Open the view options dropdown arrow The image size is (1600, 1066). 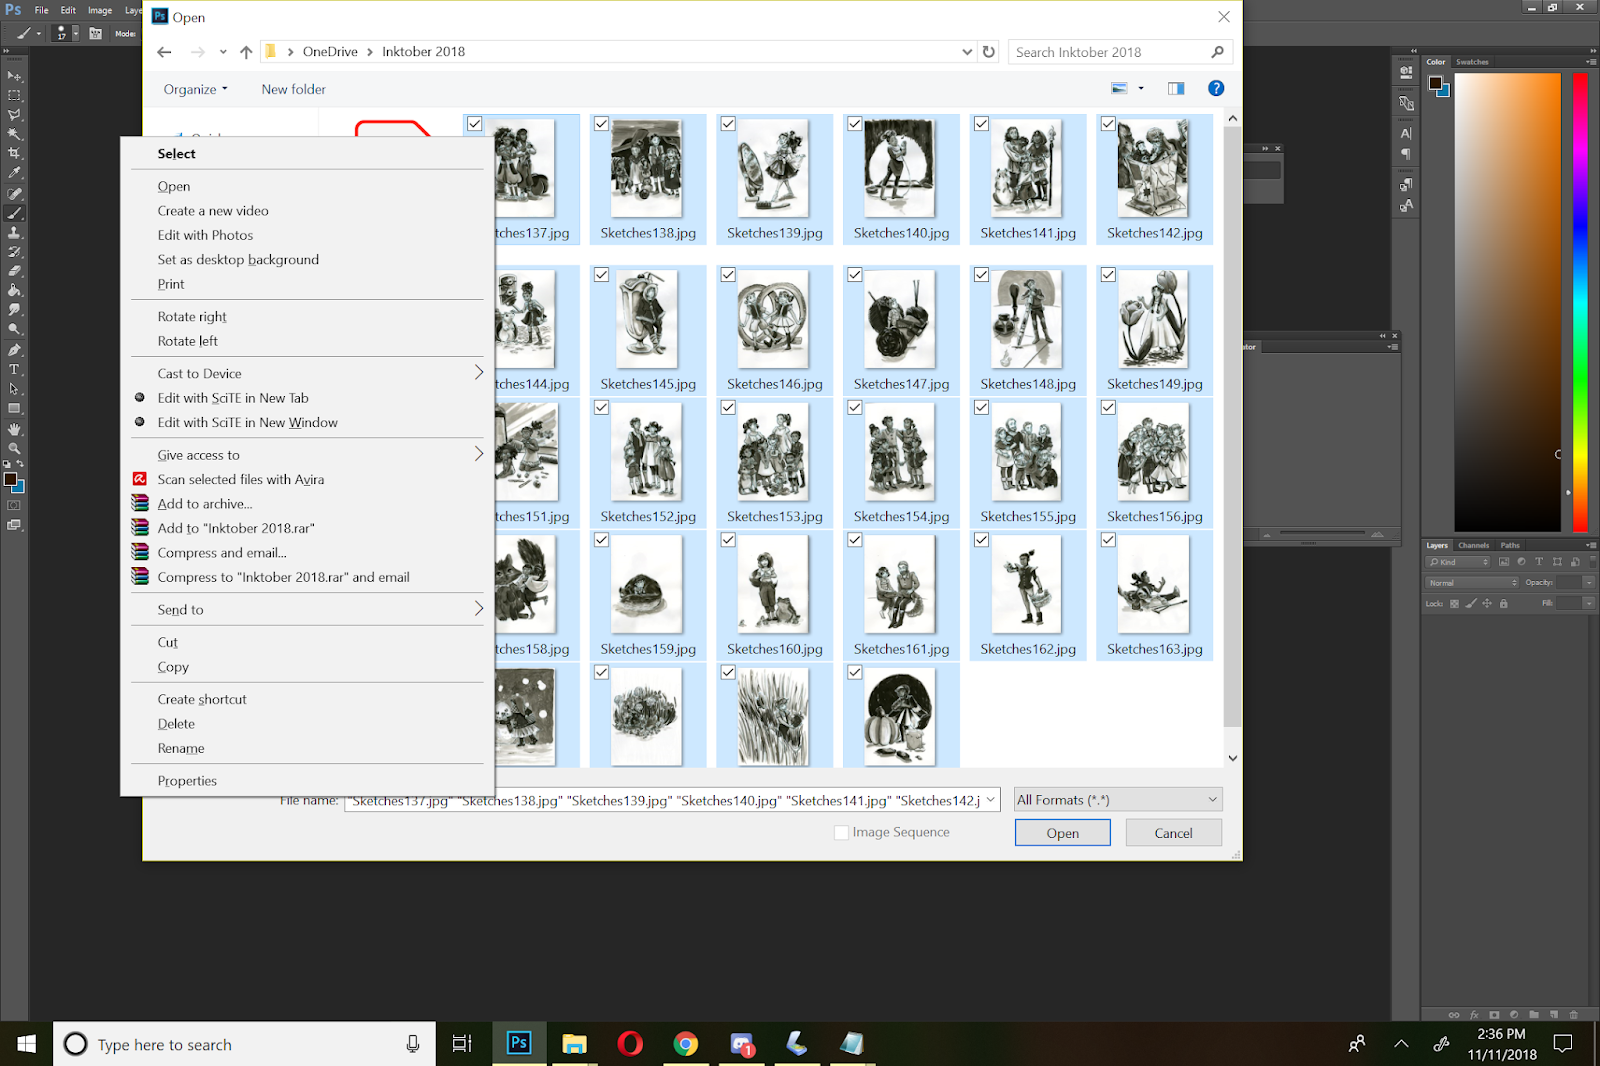tap(1141, 89)
